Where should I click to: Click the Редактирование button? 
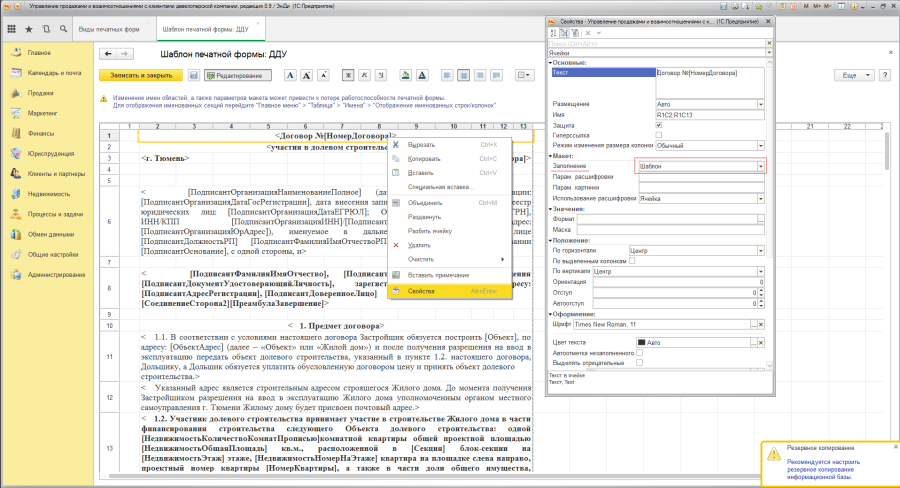click(x=238, y=75)
